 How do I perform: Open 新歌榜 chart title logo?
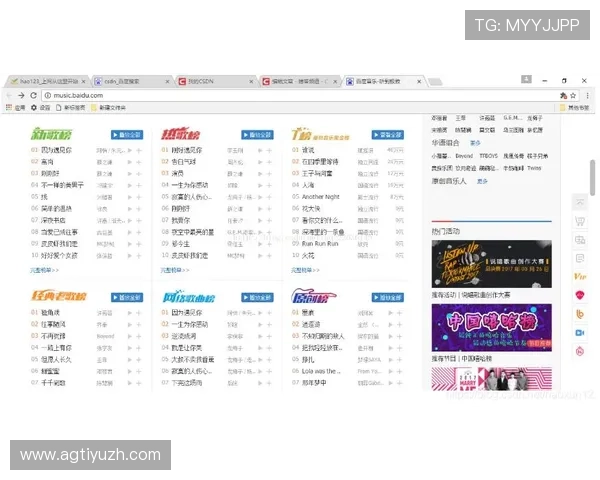51,134
